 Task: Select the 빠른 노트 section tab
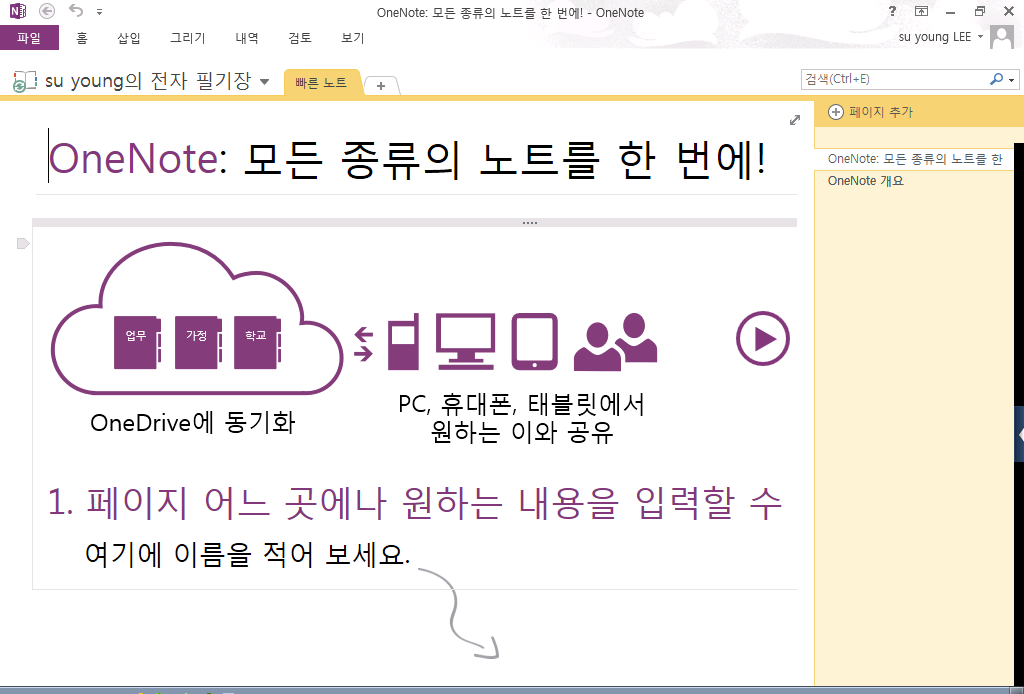pos(321,83)
